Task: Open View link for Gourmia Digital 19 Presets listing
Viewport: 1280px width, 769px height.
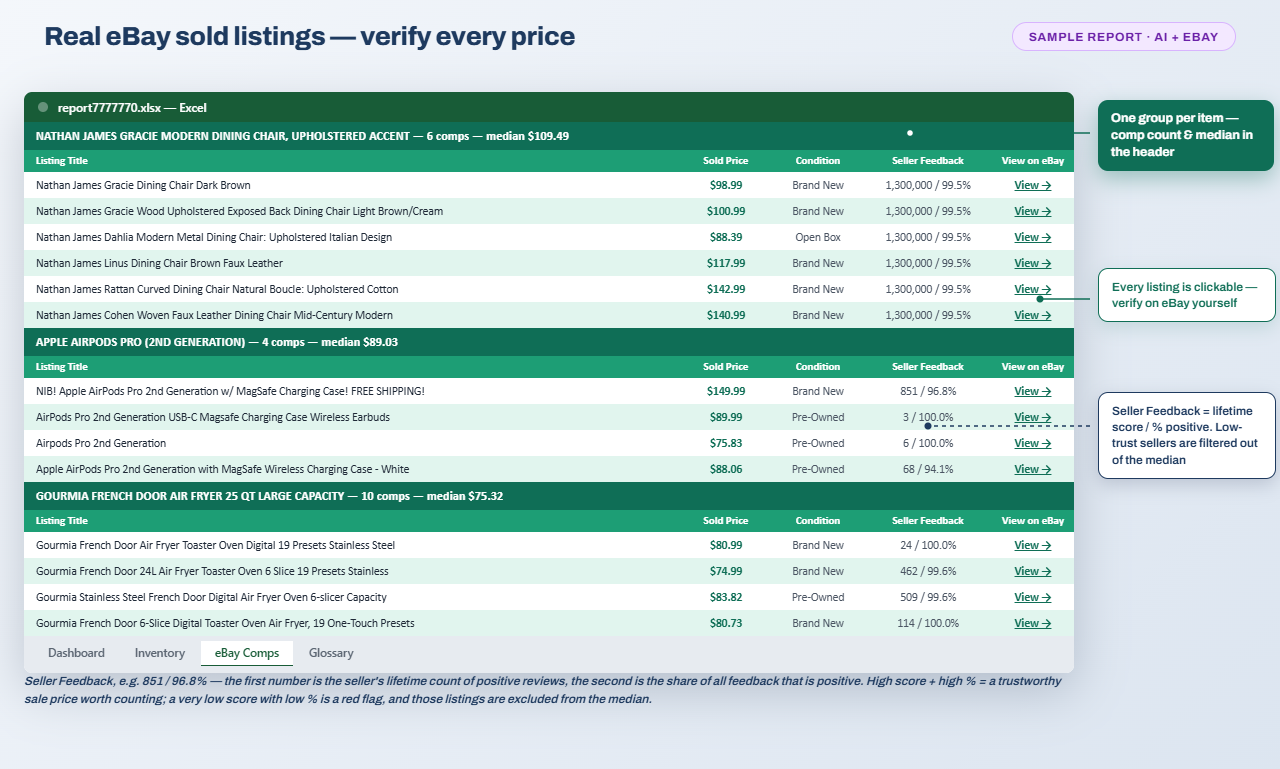Action: [x=1033, y=545]
